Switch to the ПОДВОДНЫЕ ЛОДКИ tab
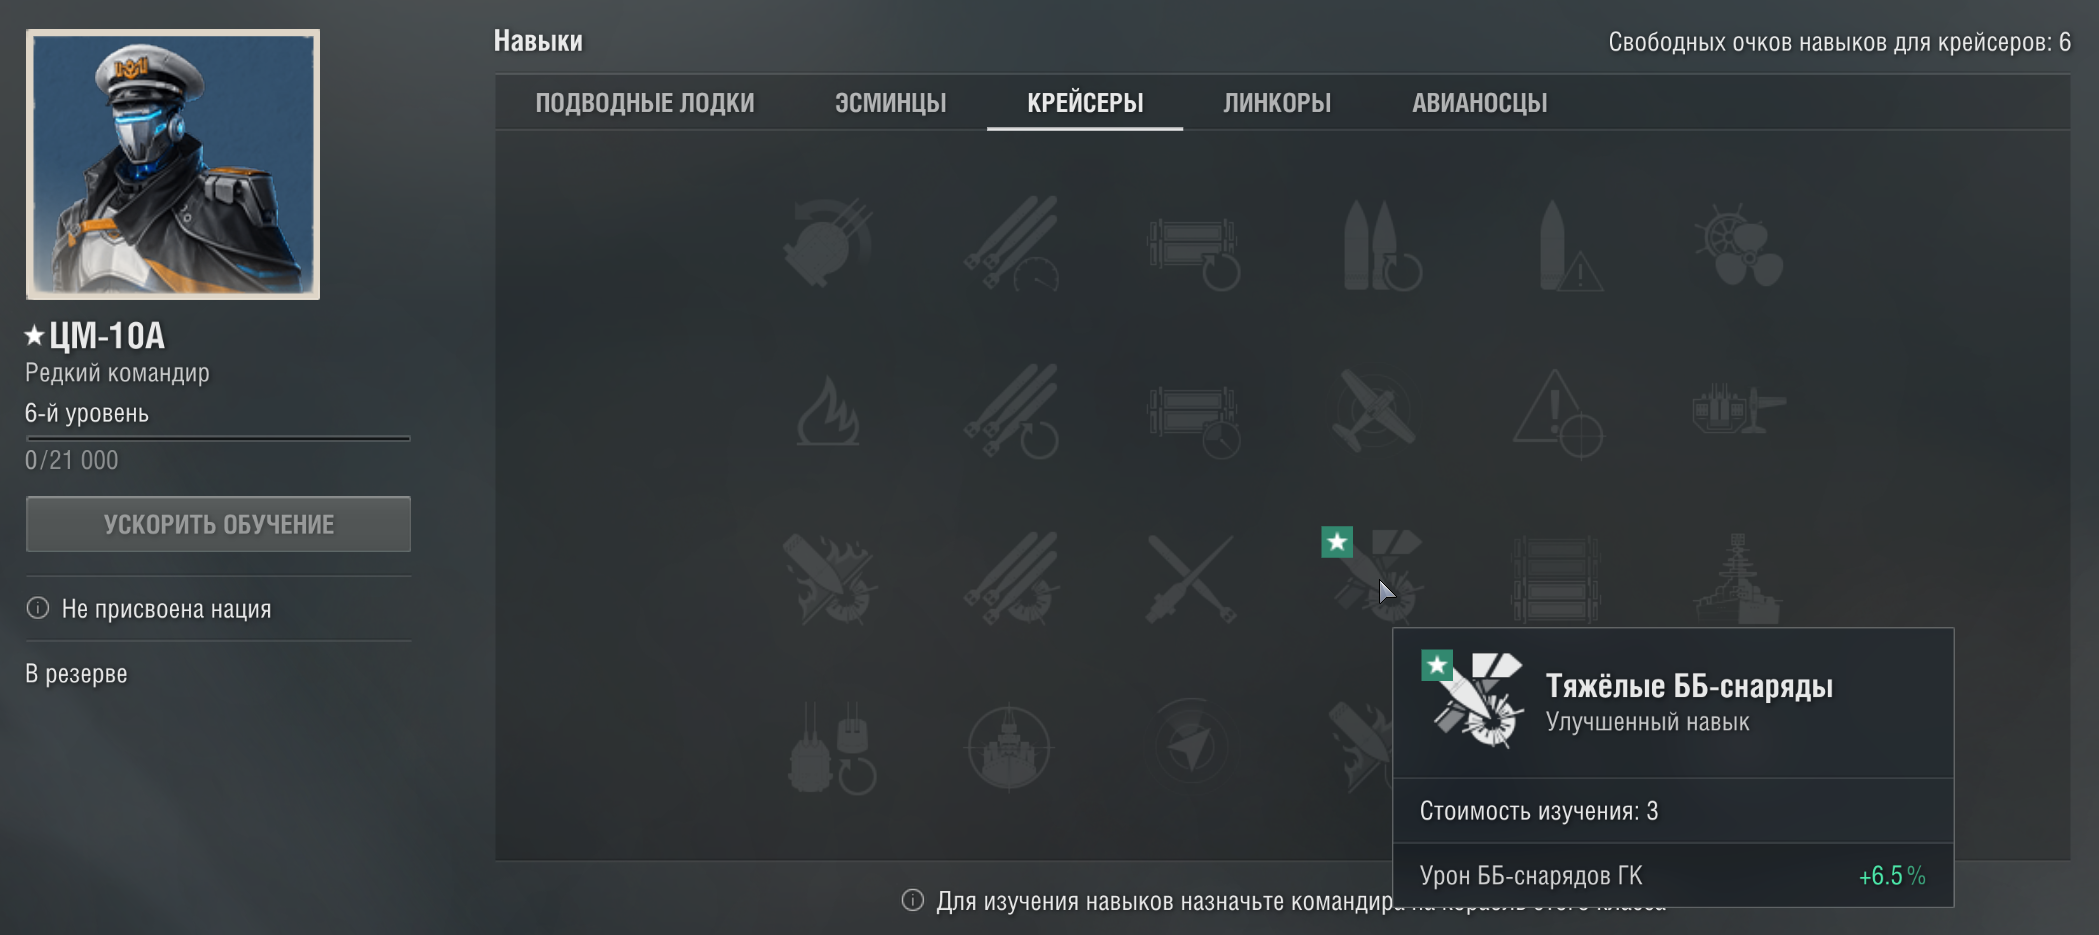This screenshot has width=2099, height=935. pyautogui.click(x=644, y=103)
